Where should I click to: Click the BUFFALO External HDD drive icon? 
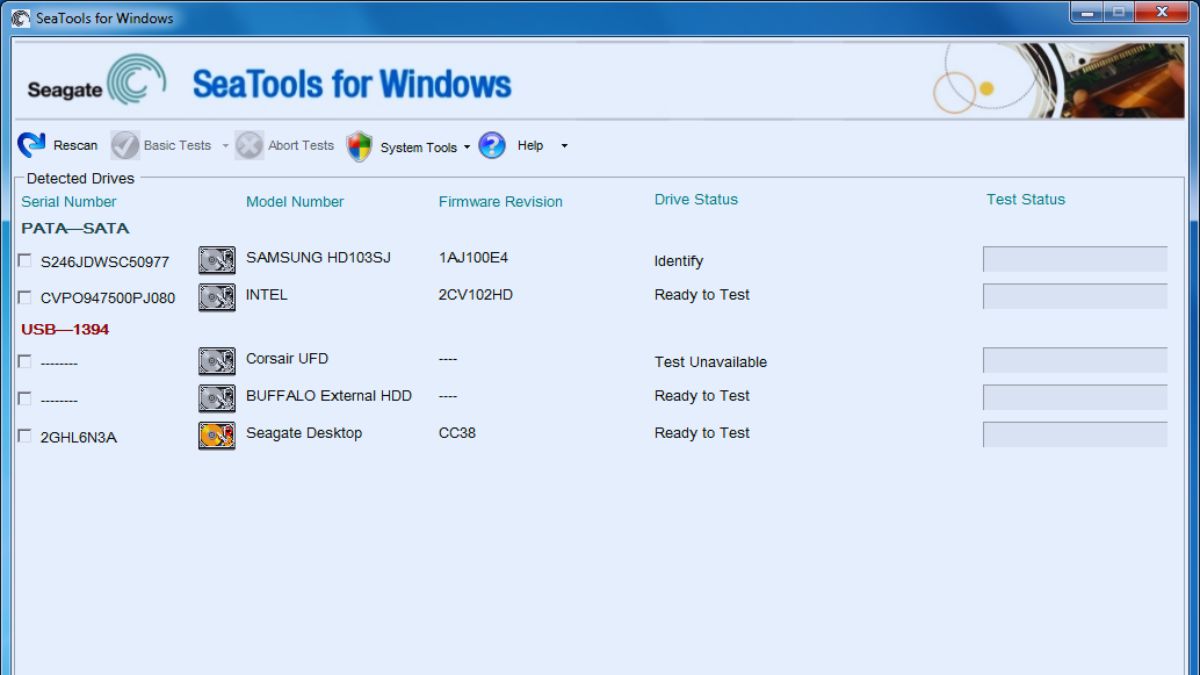click(x=217, y=398)
